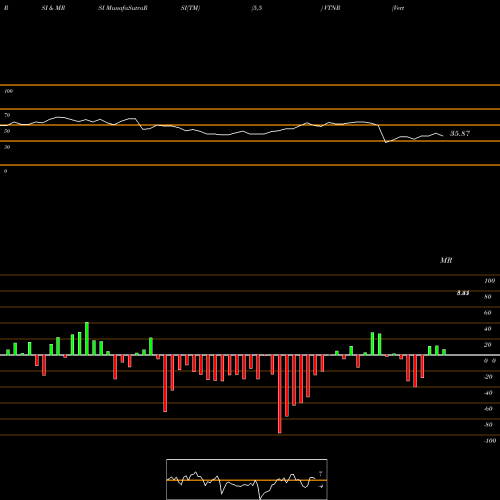The width and height of the screenshot is (500, 500).
Task: Open the mini overview chart thumbnail
Action: (x=247, y=479)
